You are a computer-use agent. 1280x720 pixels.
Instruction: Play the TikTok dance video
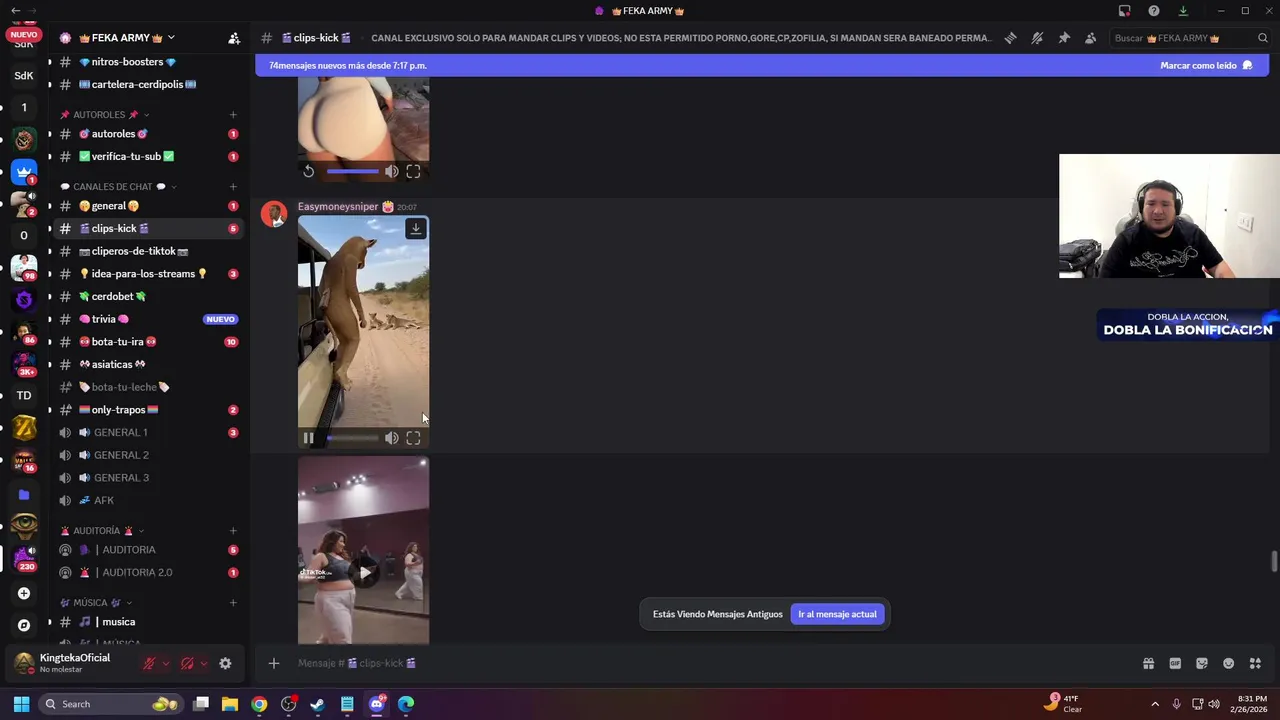click(364, 572)
